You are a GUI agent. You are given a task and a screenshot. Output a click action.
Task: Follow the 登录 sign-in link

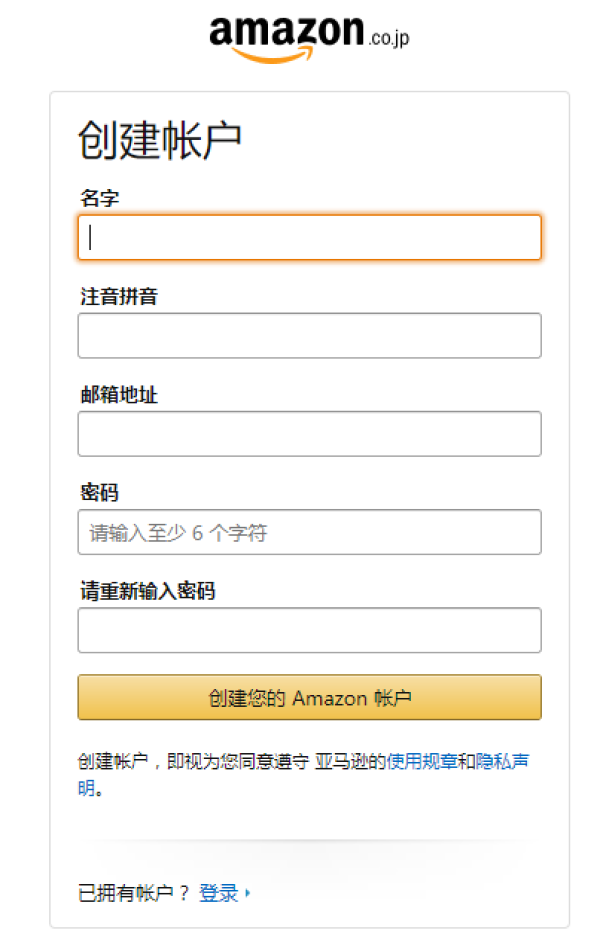(218, 893)
